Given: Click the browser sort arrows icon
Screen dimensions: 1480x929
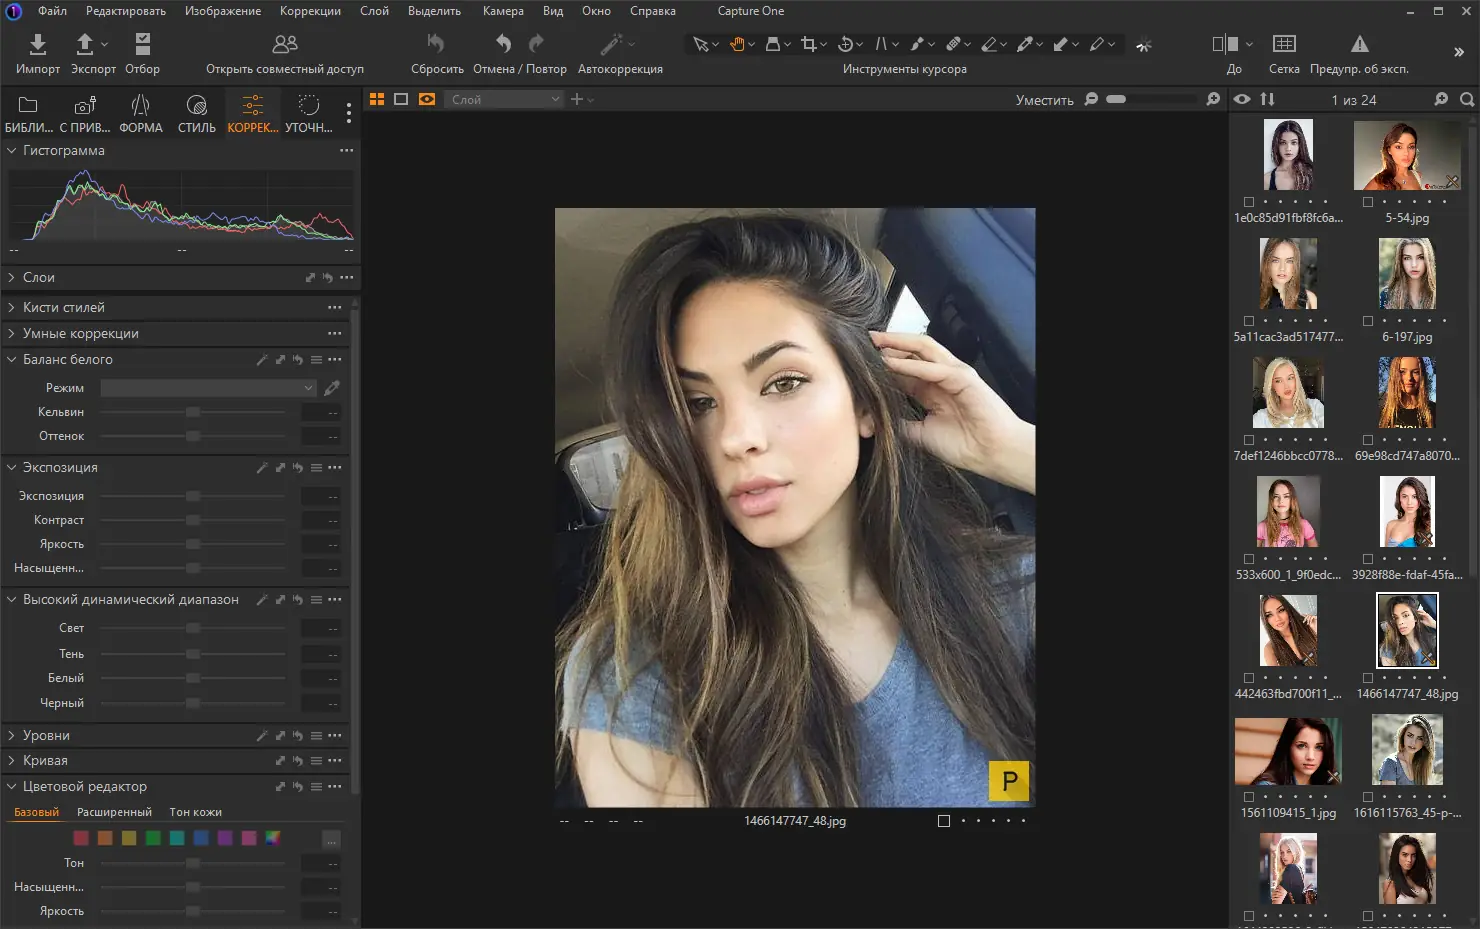Looking at the screenshot, I should click(1267, 99).
